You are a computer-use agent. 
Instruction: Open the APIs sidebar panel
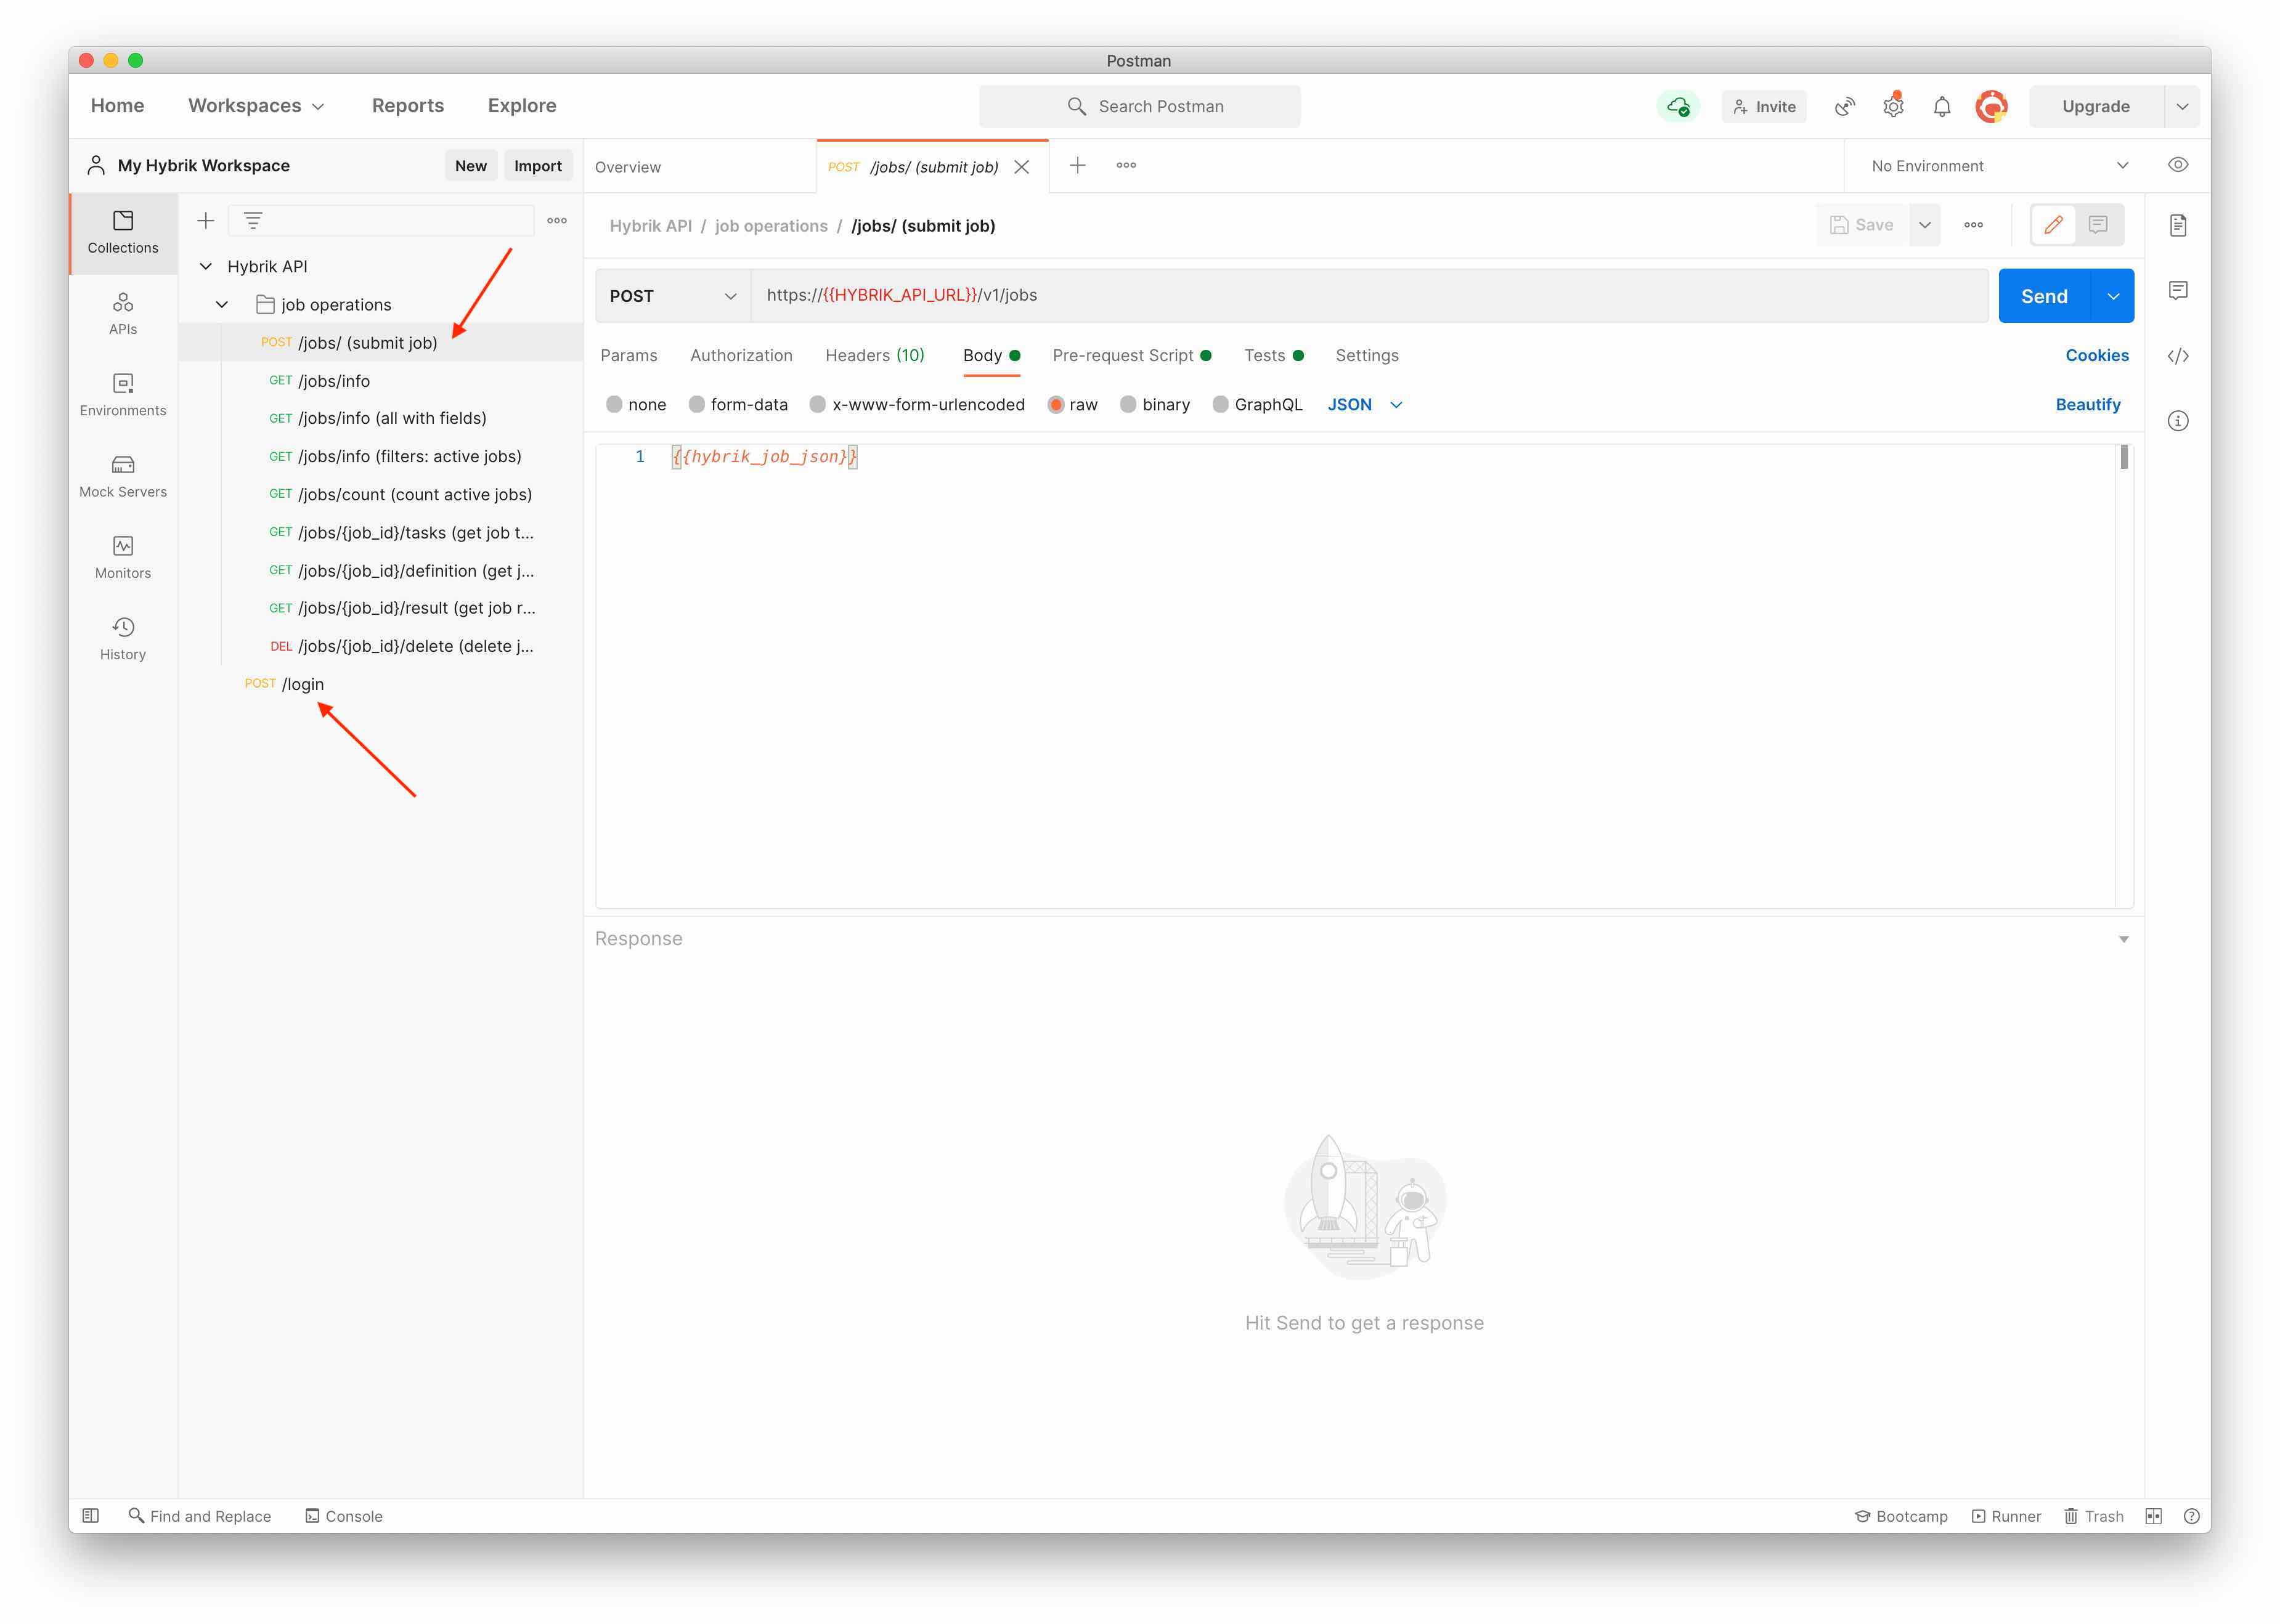[x=123, y=313]
